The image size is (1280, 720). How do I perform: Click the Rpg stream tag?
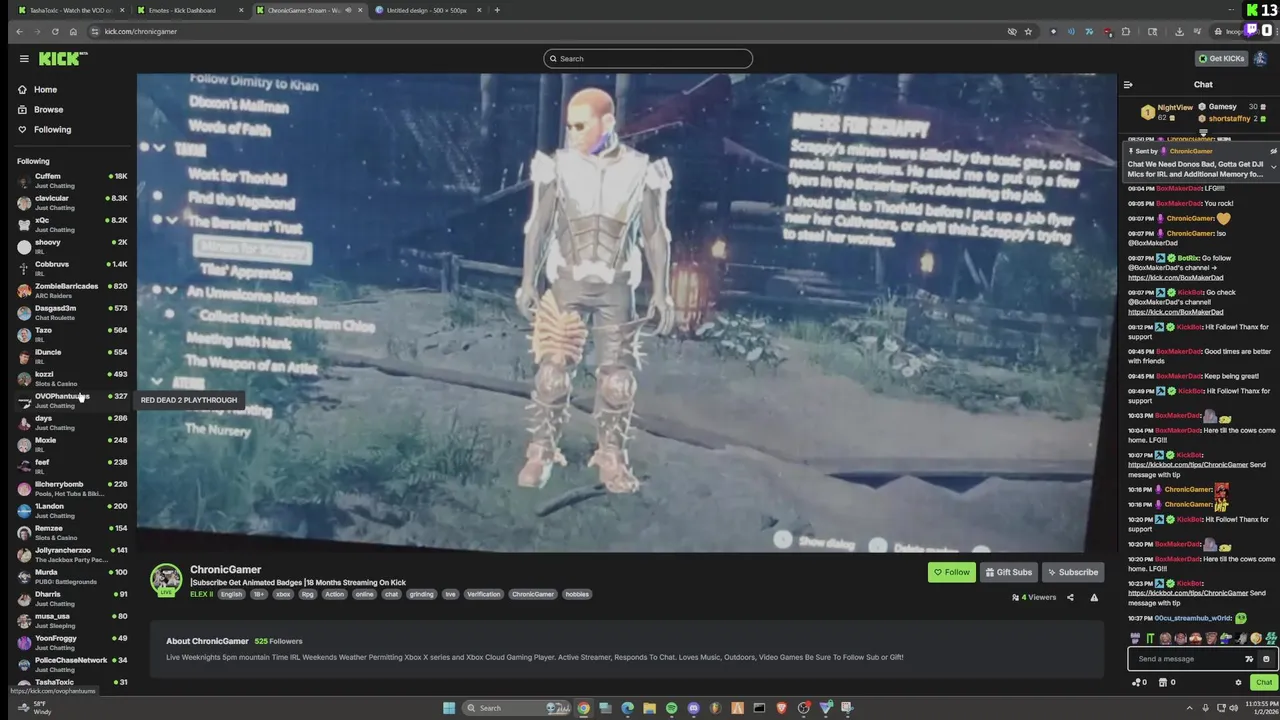307,594
